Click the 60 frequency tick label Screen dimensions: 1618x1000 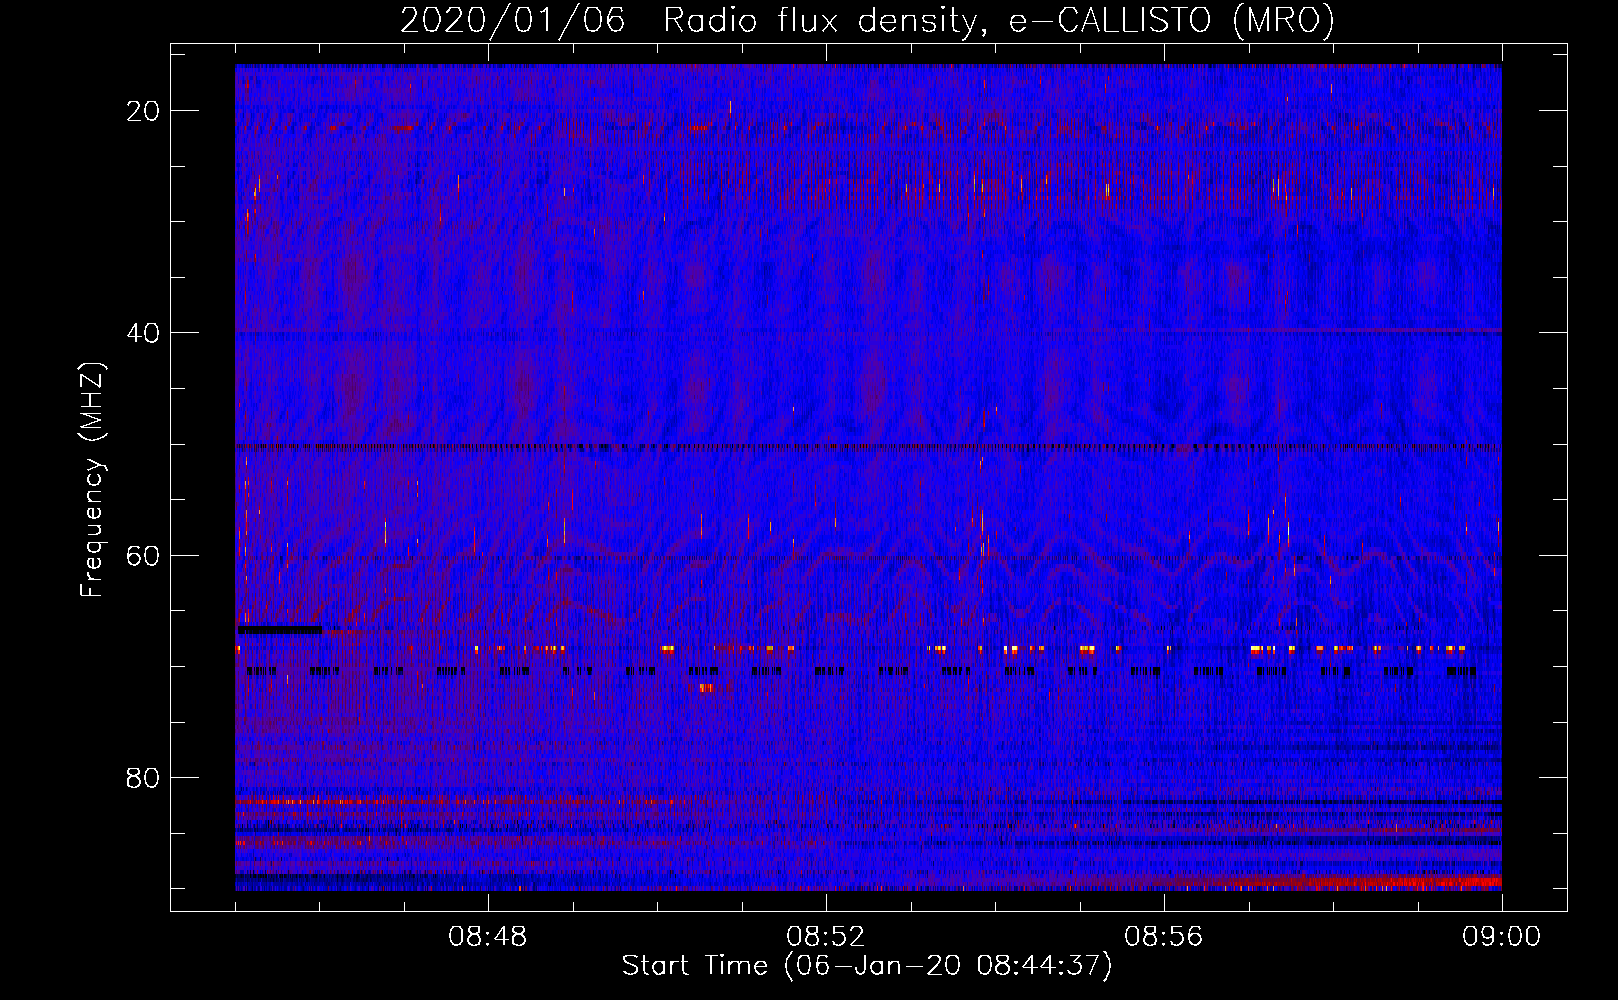point(143,555)
